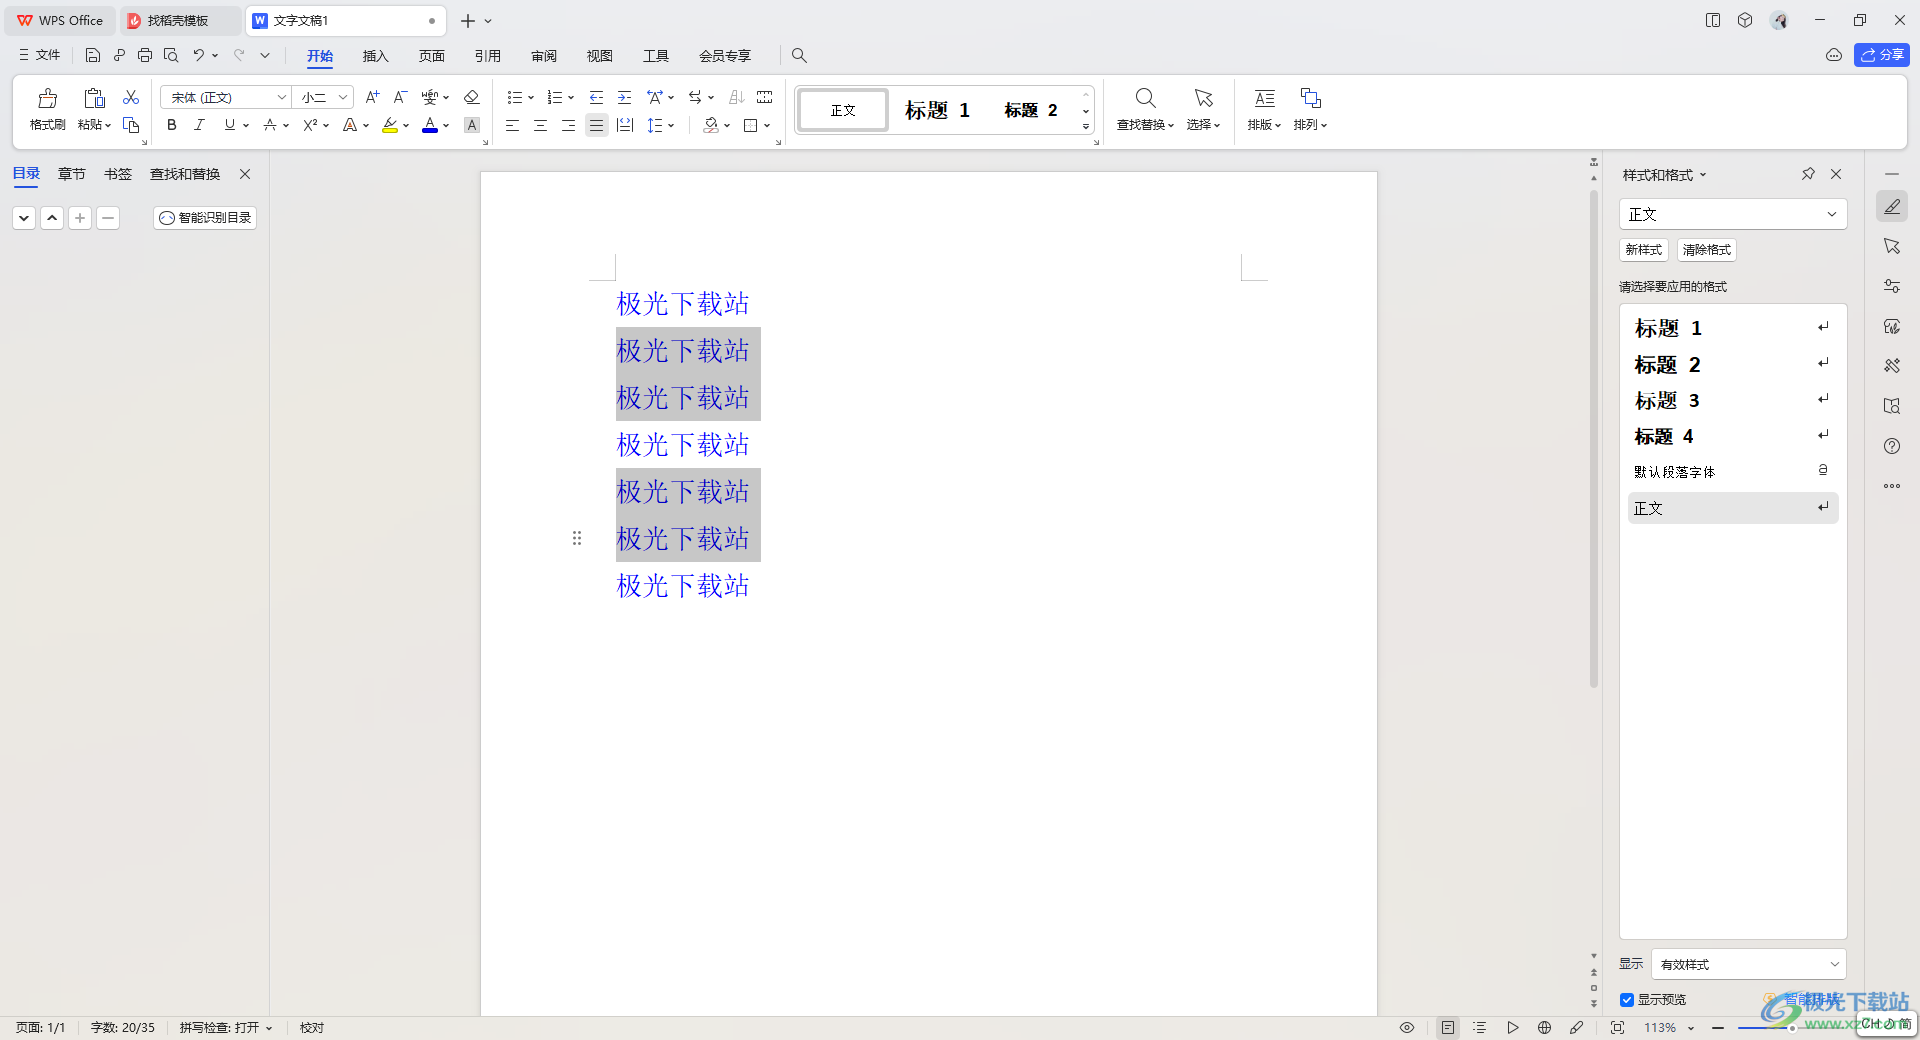This screenshot has width=1920, height=1040.
Task: Toggle Character Shading (A box)
Action: pyautogui.click(x=472, y=125)
